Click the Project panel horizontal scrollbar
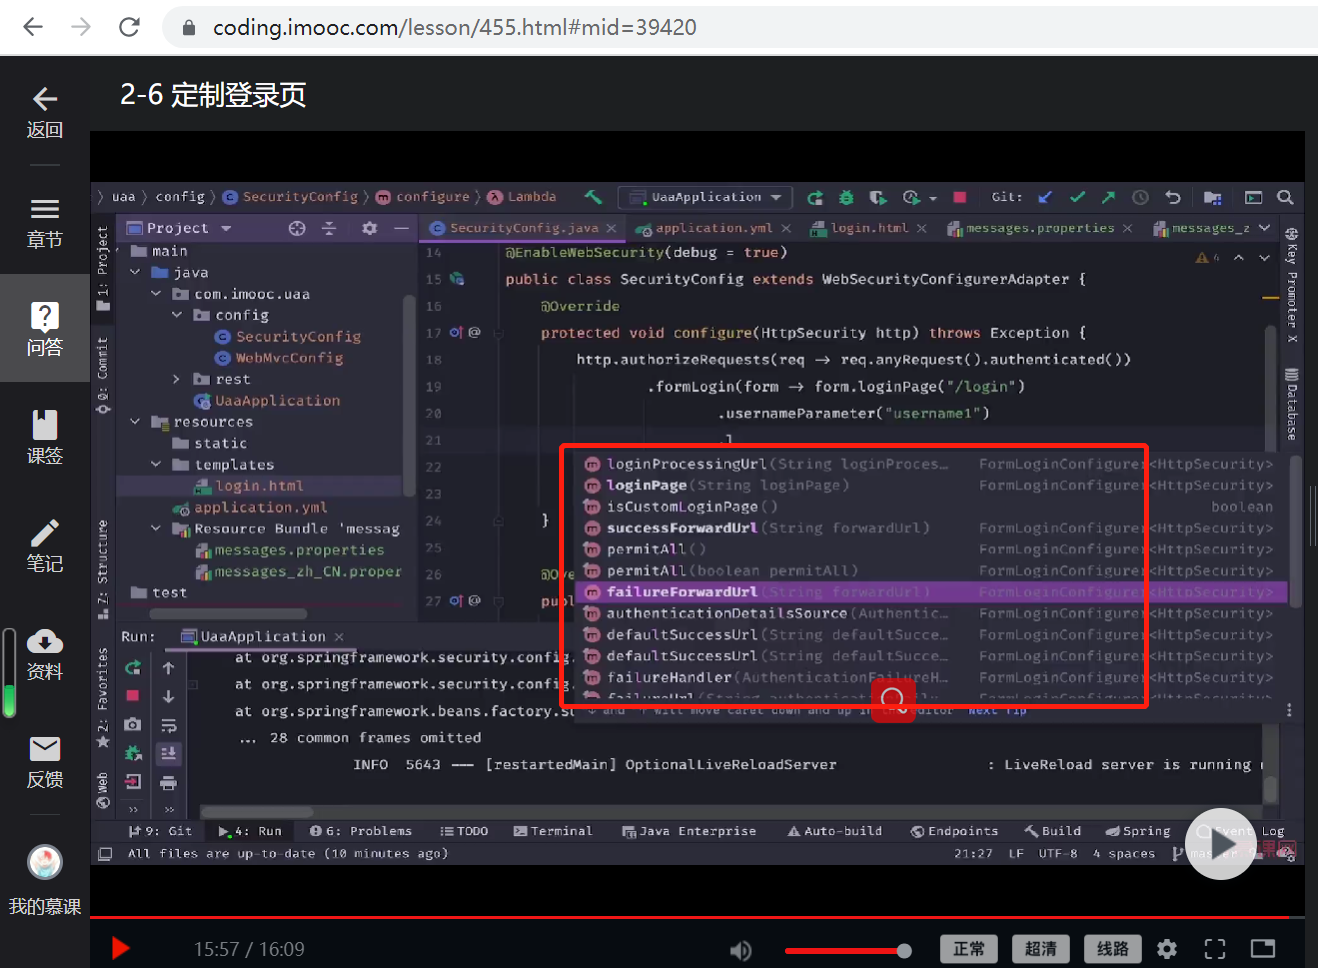1318x968 pixels. click(x=228, y=614)
